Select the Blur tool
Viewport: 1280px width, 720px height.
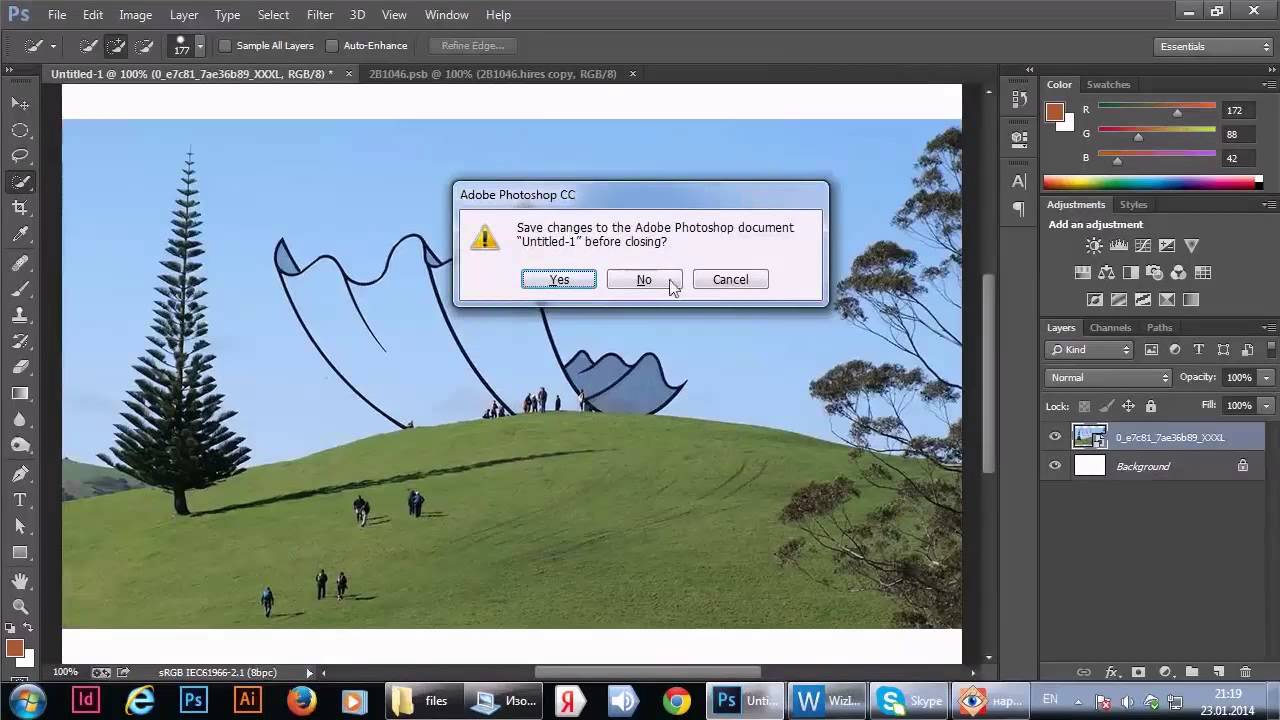pyautogui.click(x=20, y=420)
